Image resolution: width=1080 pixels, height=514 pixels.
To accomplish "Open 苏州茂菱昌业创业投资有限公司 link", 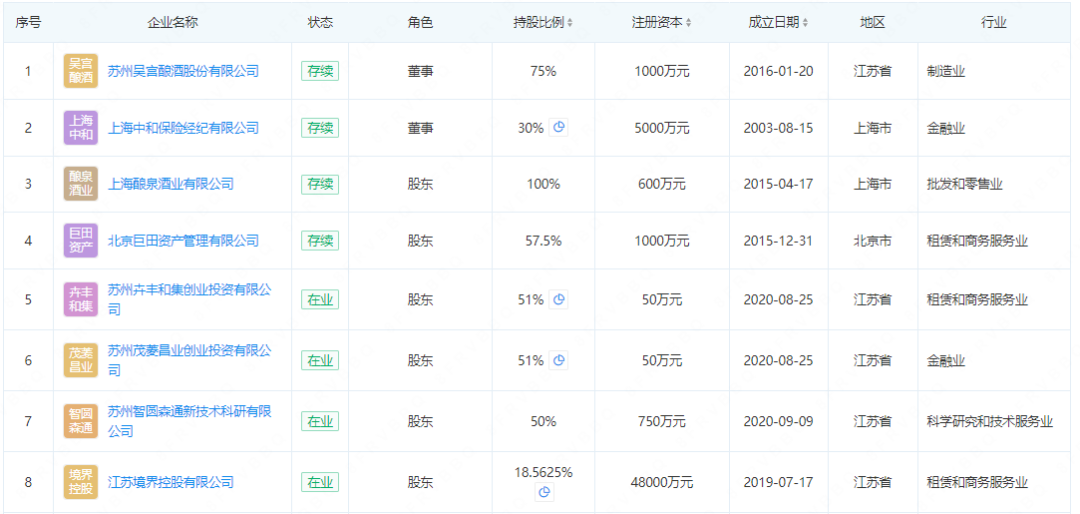I will (189, 360).
